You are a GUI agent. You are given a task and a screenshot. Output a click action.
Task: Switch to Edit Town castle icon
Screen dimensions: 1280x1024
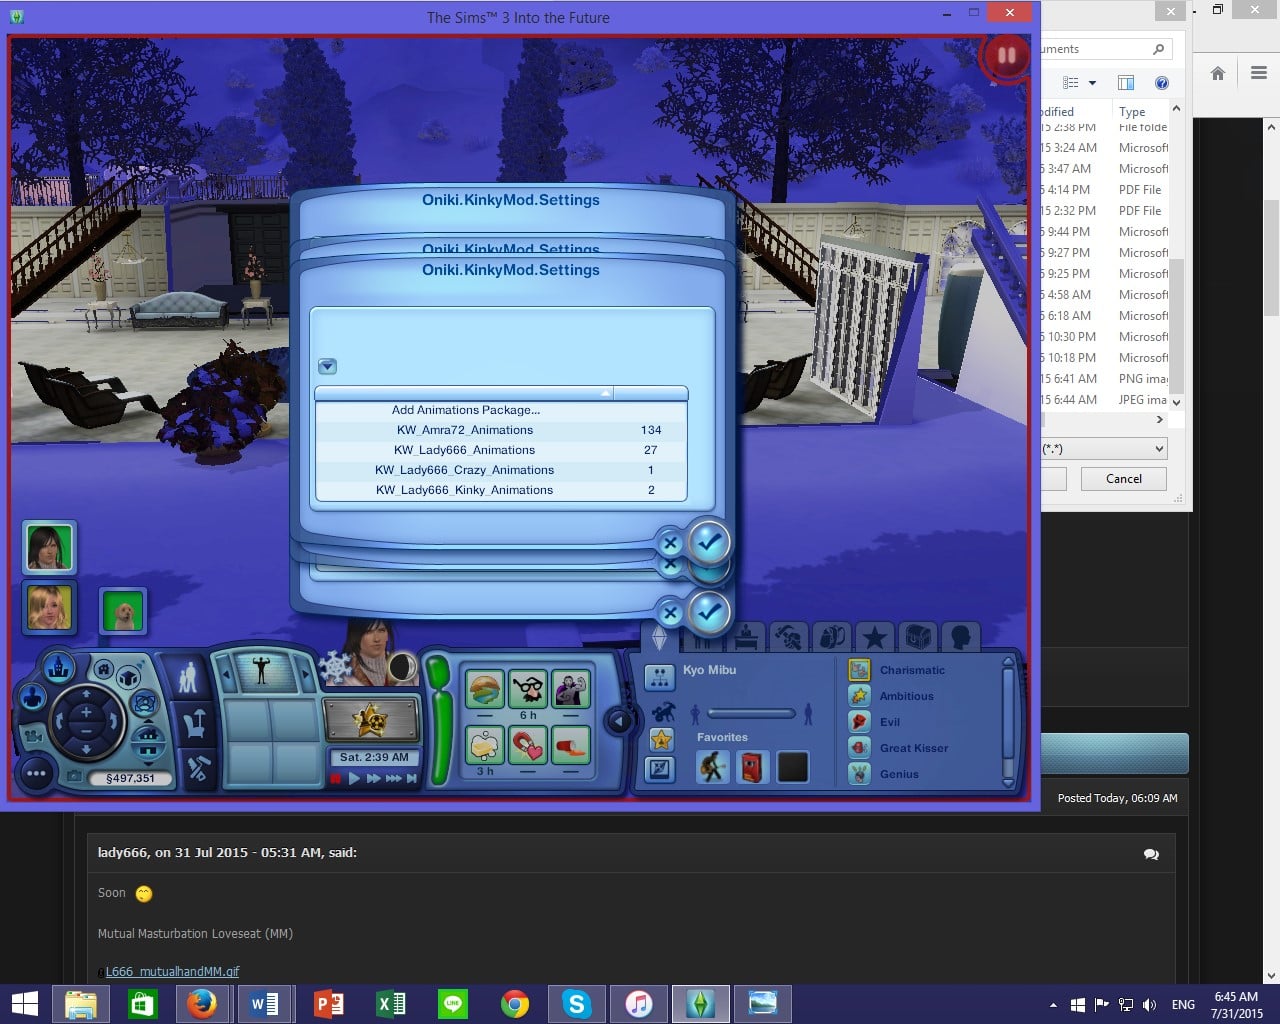coord(61,665)
